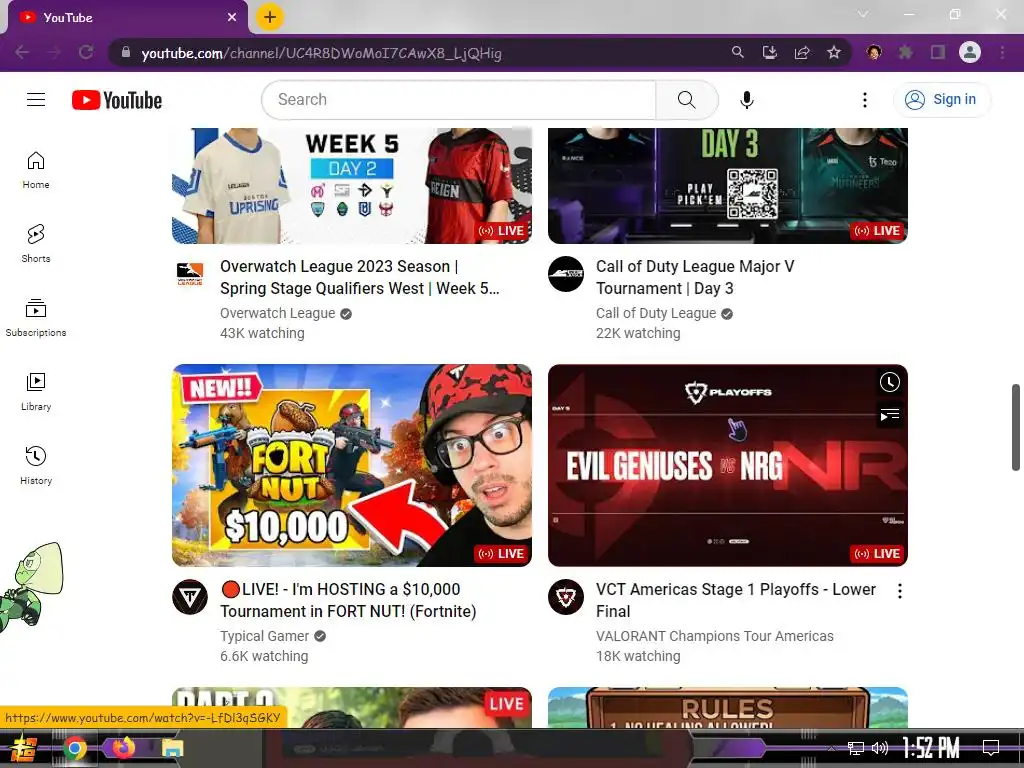Visit VALORANT Champions Tour Americas channel
Image resolution: width=1024 pixels, height=768 pixels.
[x=714, y=636]
